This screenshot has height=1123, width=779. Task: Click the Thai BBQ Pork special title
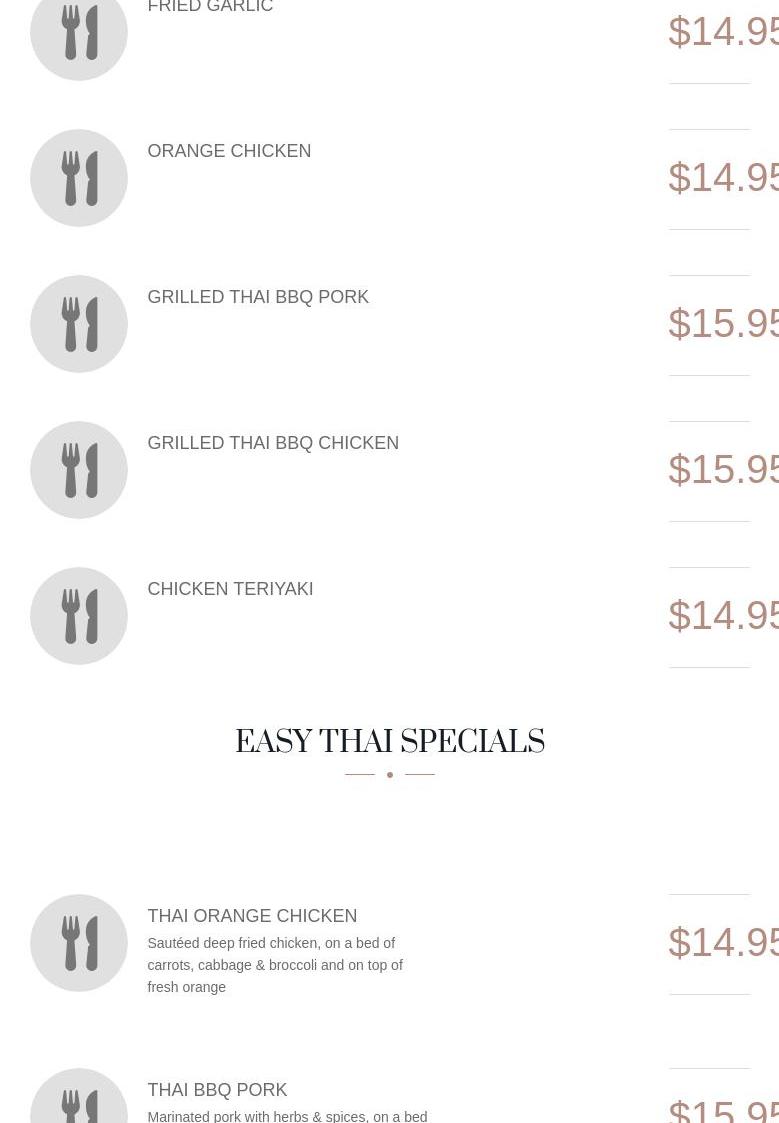pos(217,1090)
